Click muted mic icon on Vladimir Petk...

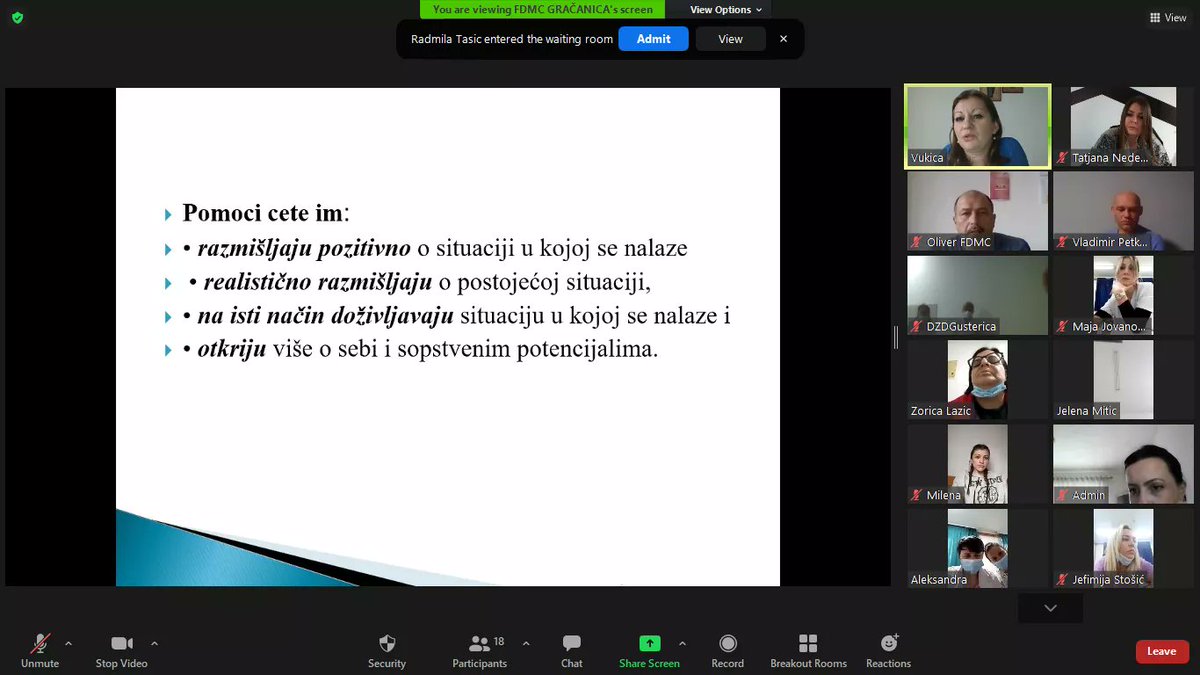(1063, 242)
